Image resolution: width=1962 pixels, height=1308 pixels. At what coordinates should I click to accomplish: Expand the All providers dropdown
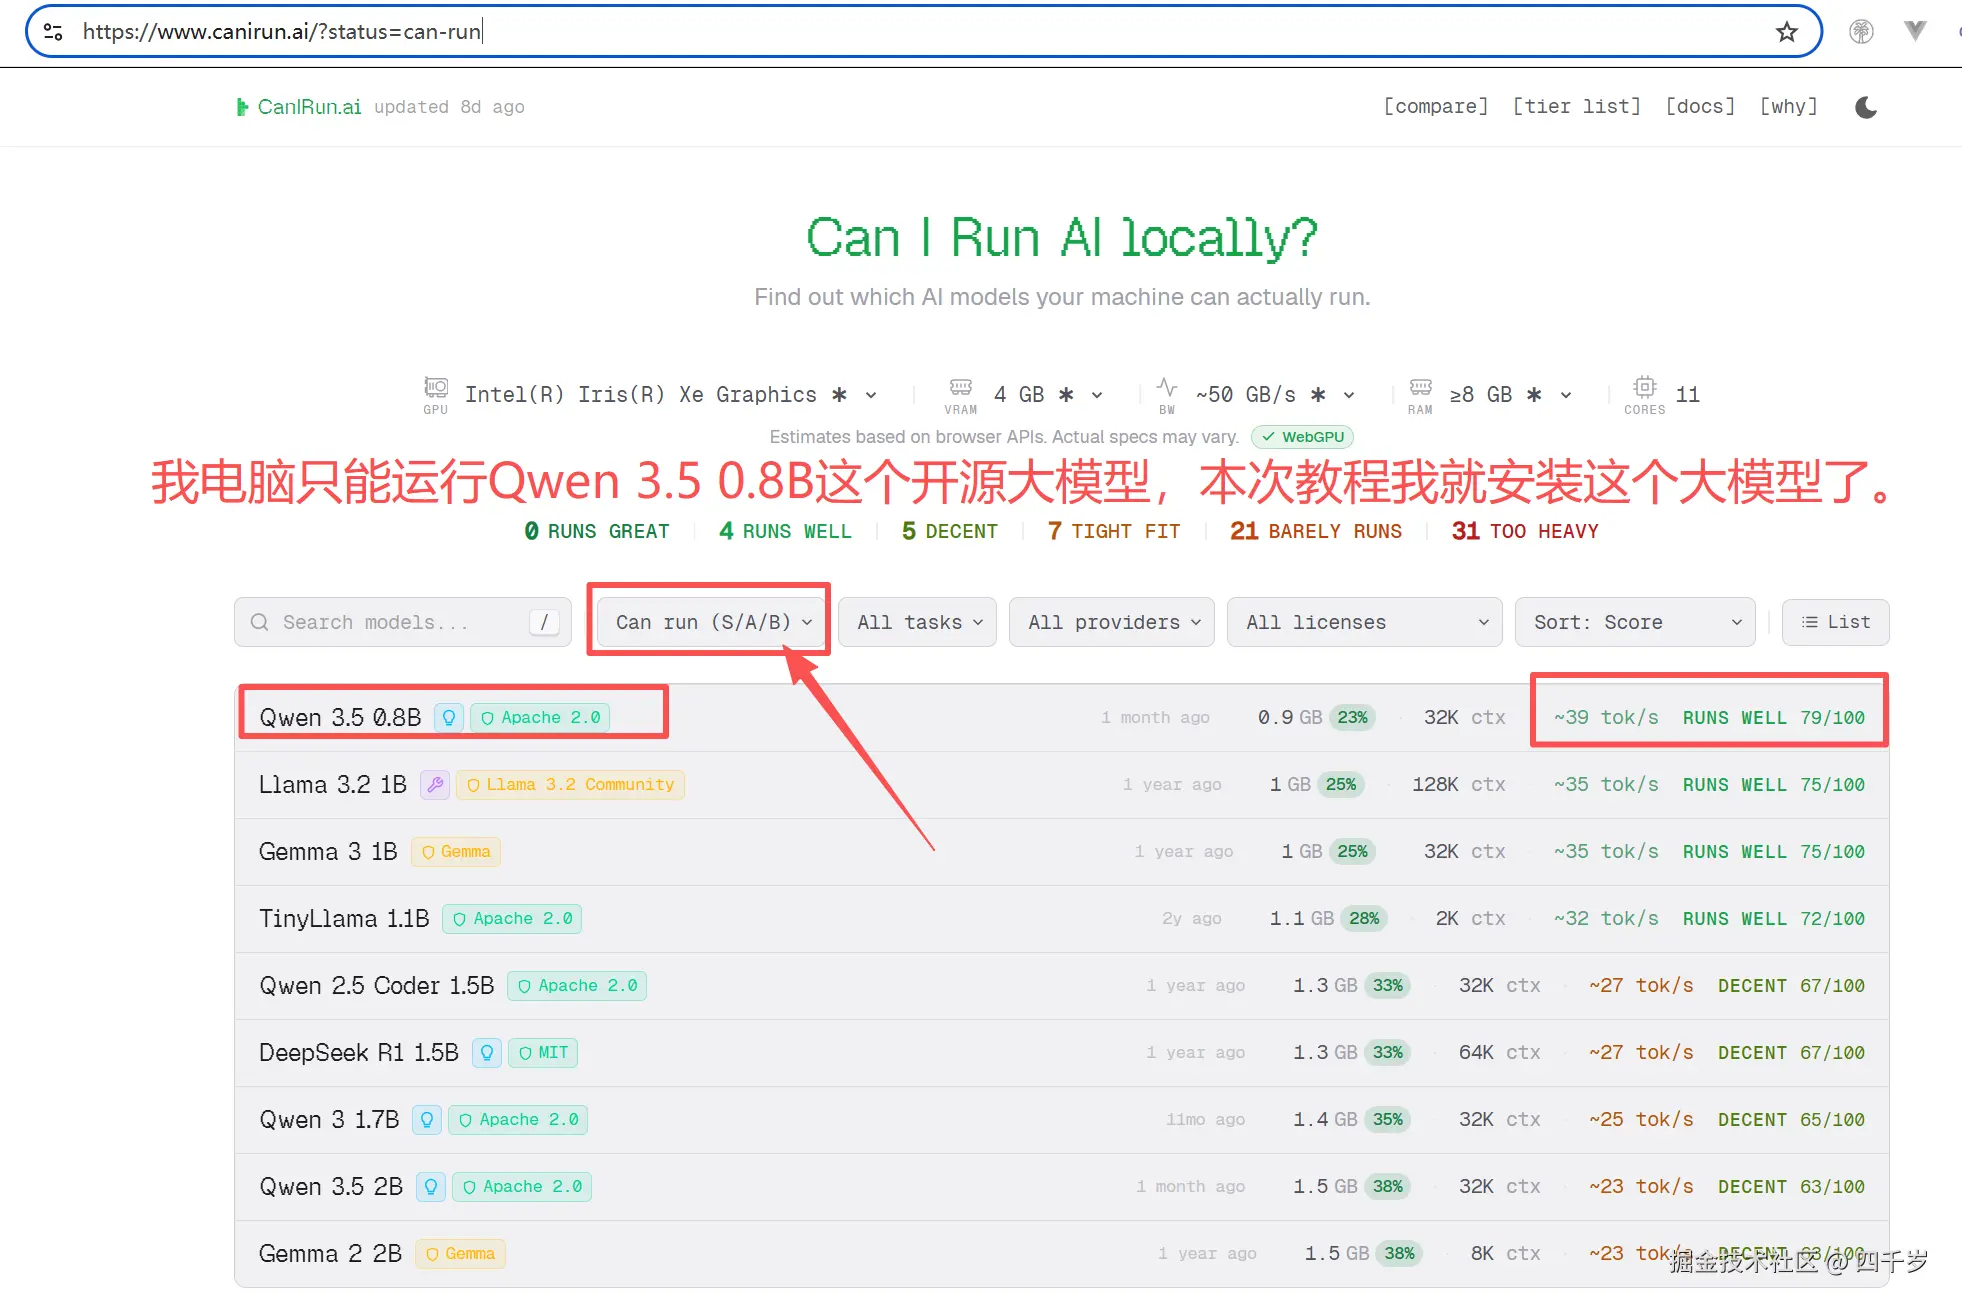1112,622
